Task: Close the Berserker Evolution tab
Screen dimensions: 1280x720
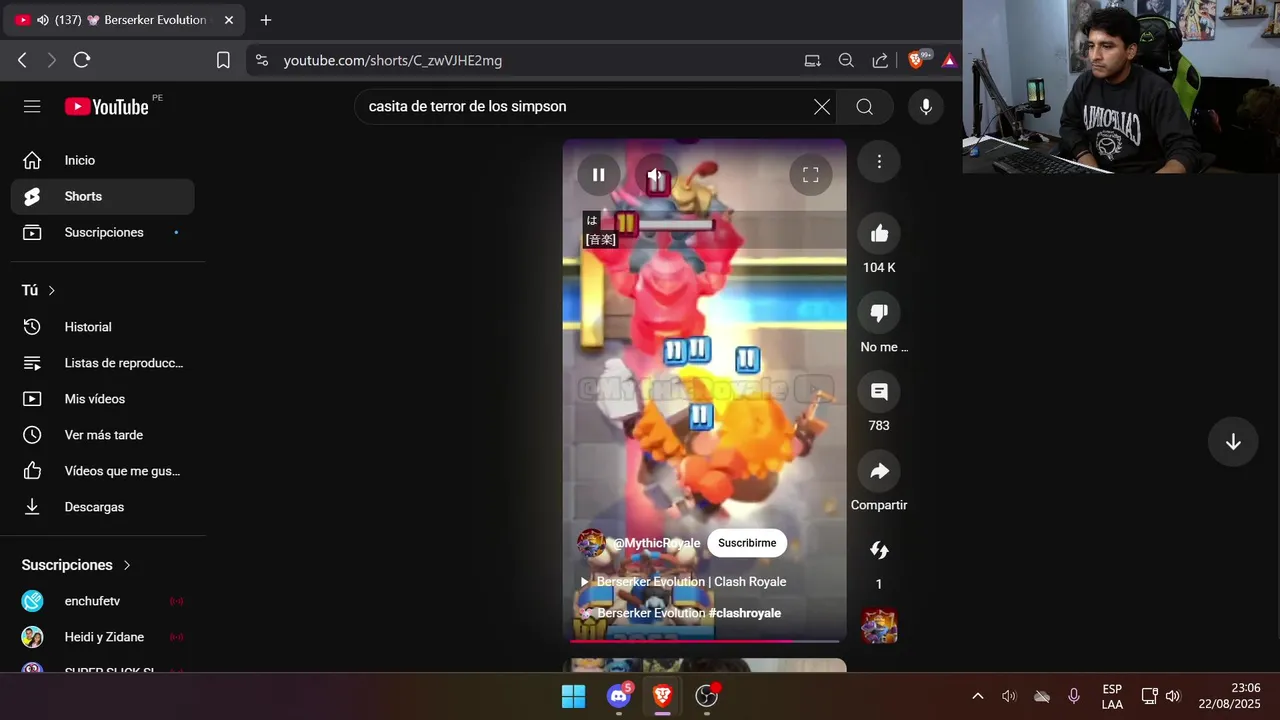Action: [228, 20]
